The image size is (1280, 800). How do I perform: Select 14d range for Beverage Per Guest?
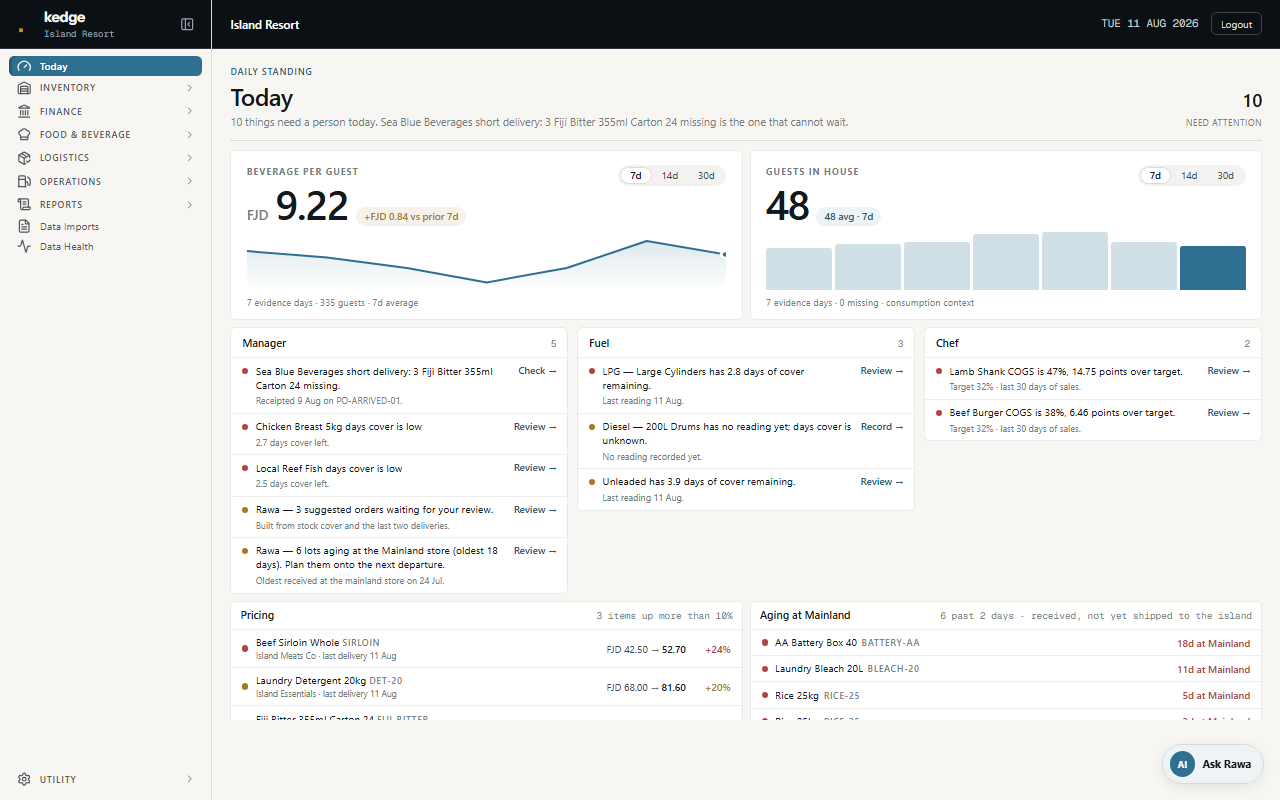(670, 176)
